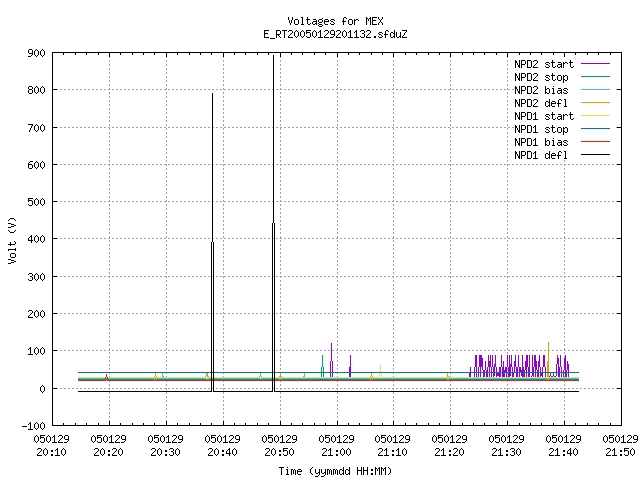Click the y-axis value 200
640x480 pixels.
point(36,314)
